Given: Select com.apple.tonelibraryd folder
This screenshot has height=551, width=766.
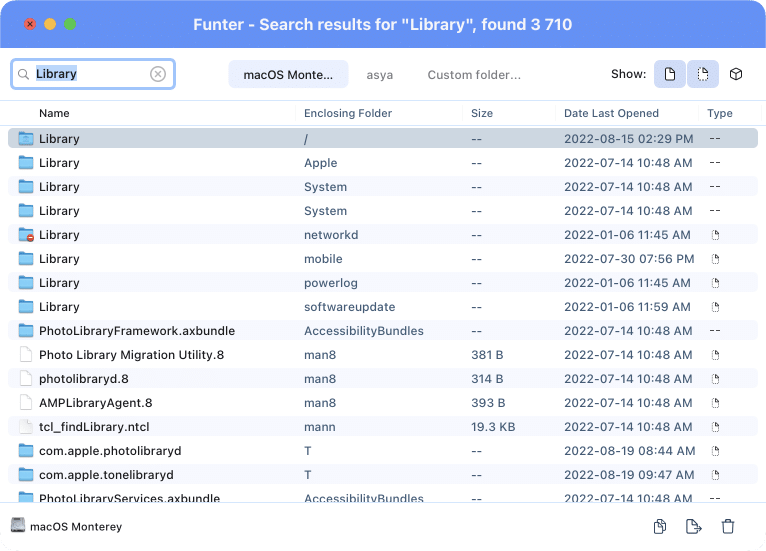Looking at the screenshot, I should [383, 474].
